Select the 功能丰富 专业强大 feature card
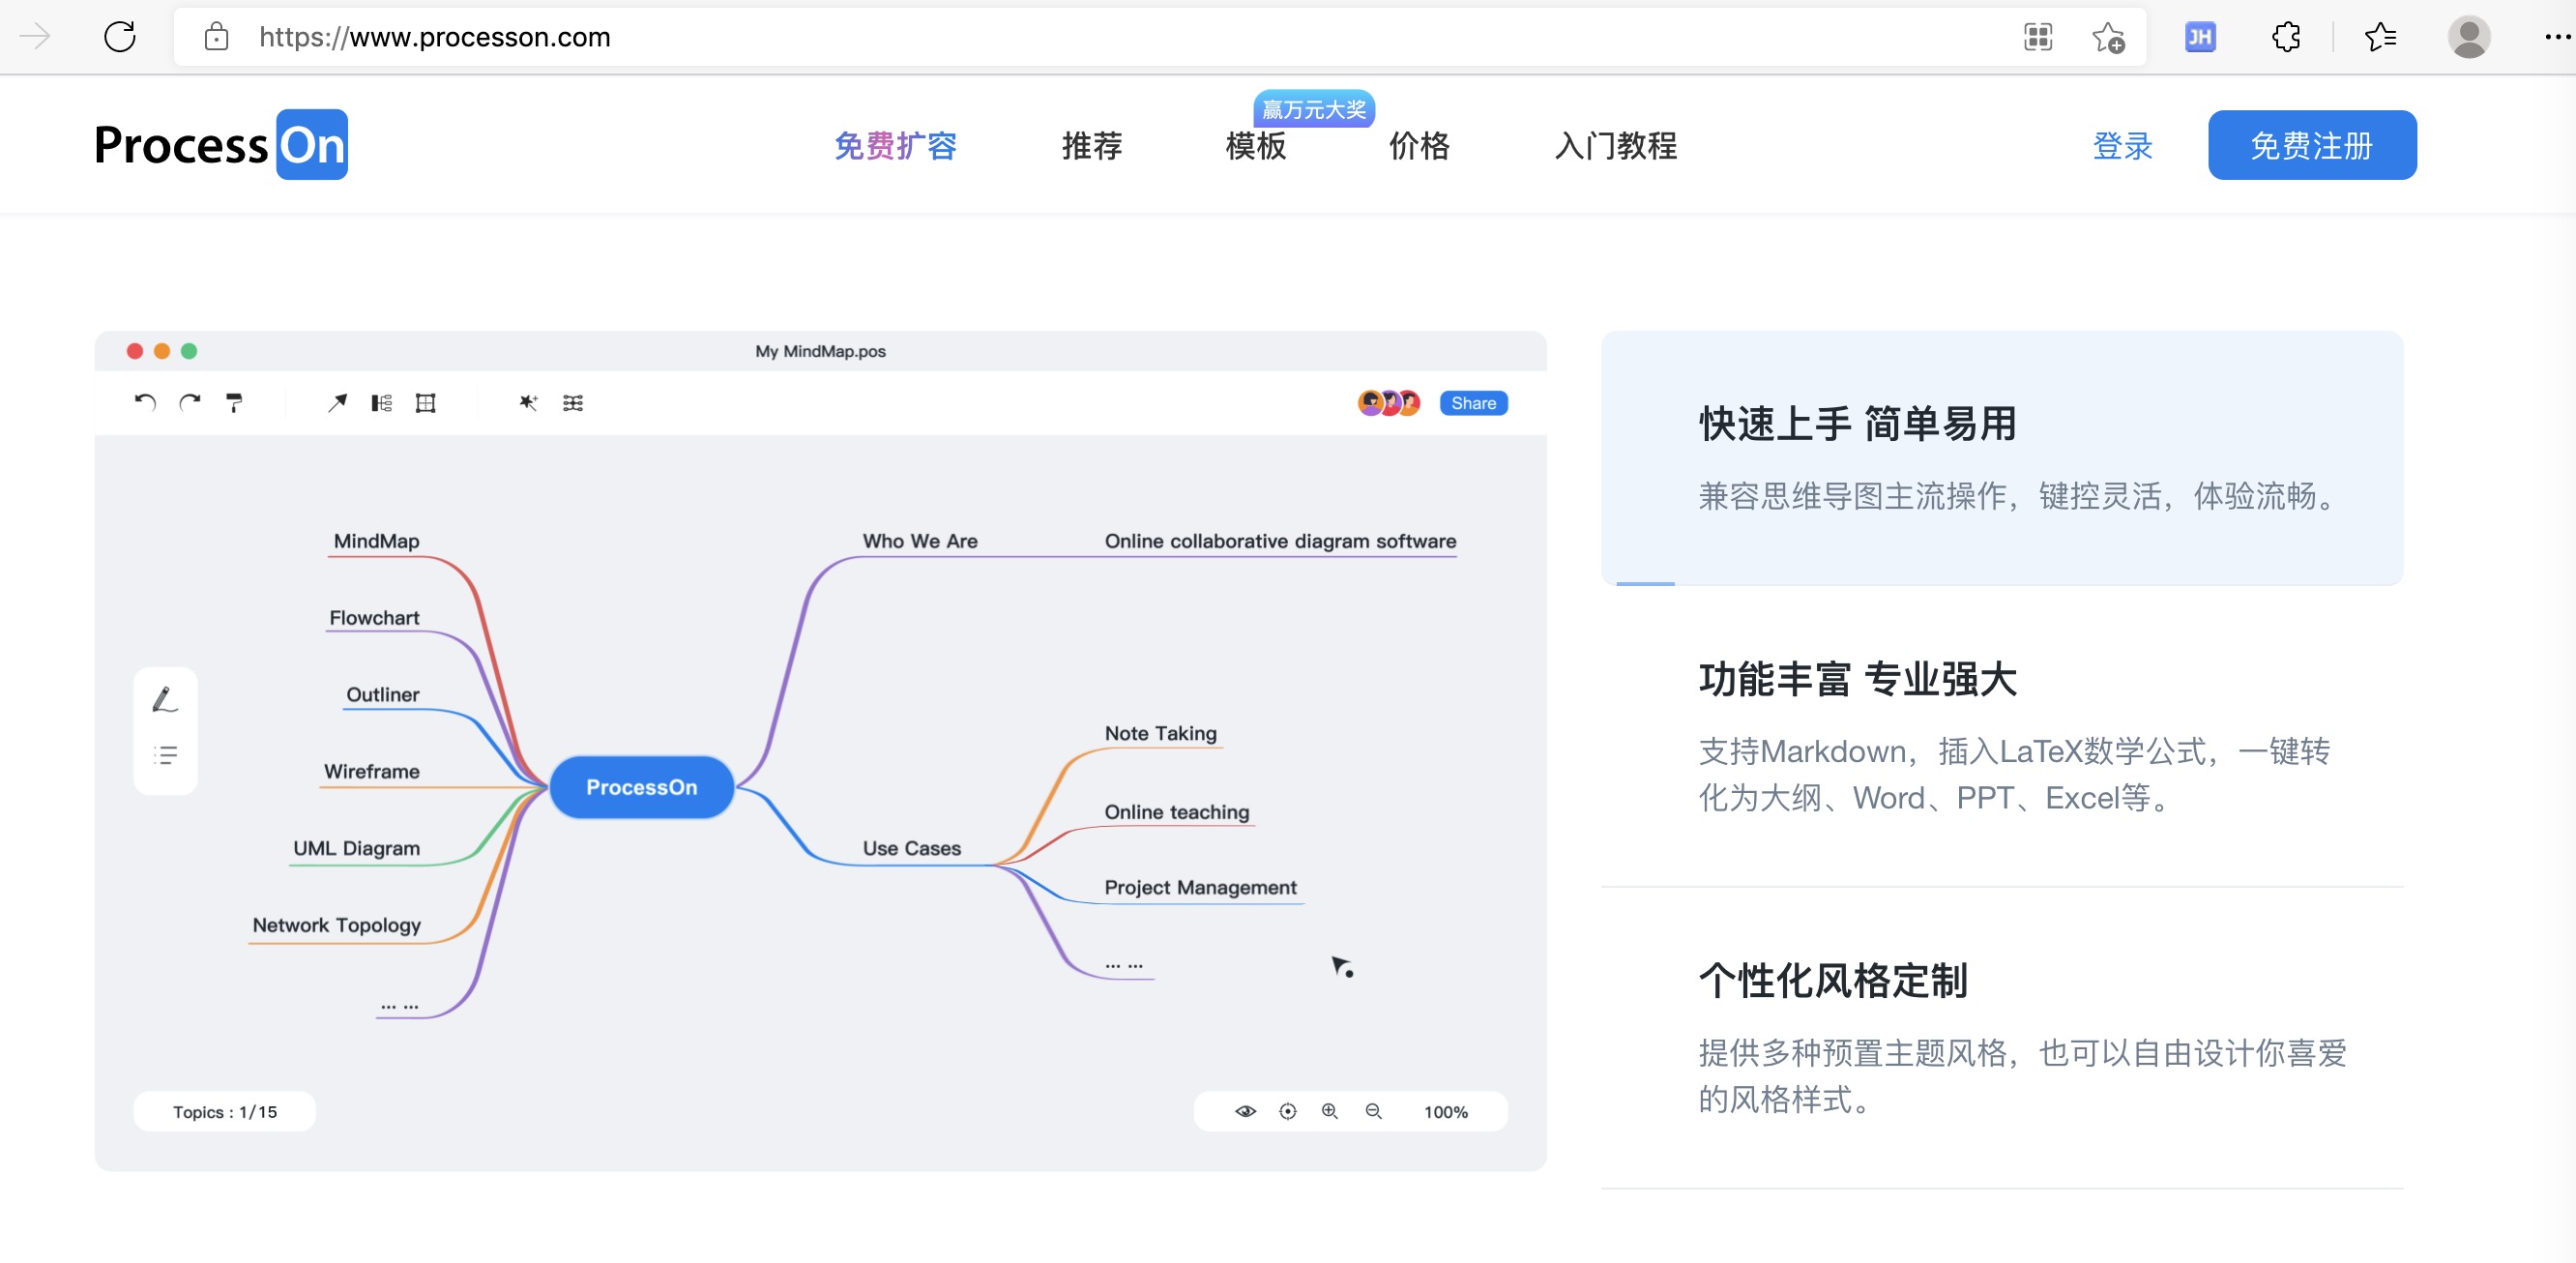Image resolution: width=2576 pixels, height=1263 pixels. (2001, 736)
